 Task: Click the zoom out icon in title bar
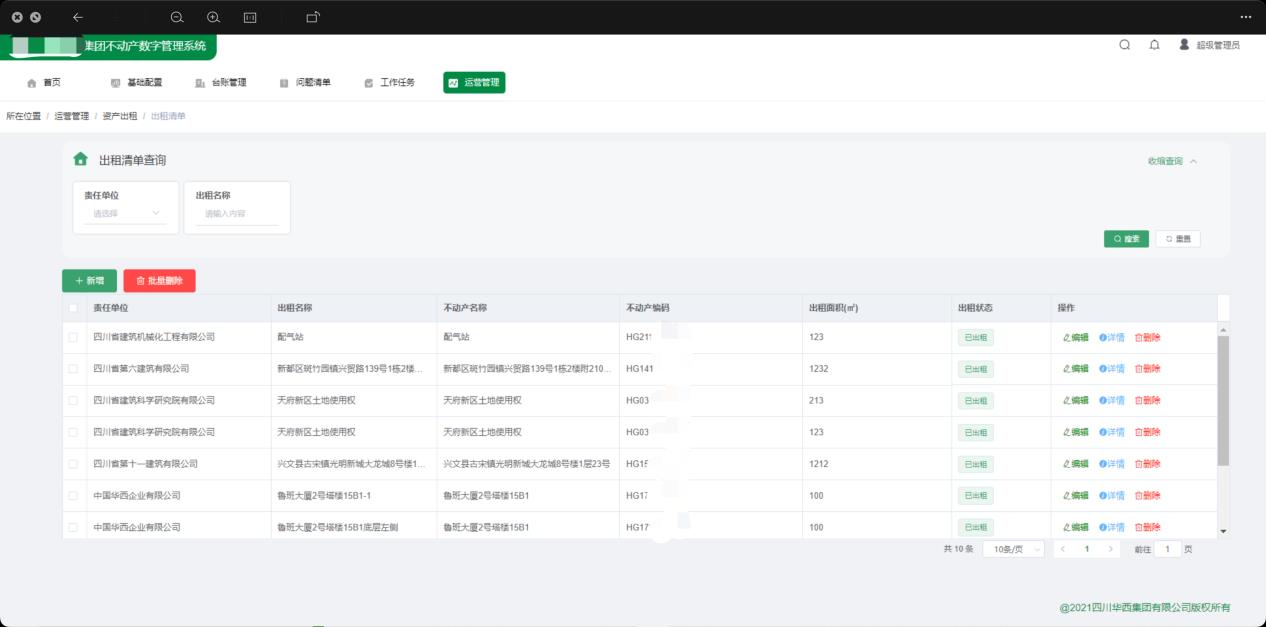177,17
